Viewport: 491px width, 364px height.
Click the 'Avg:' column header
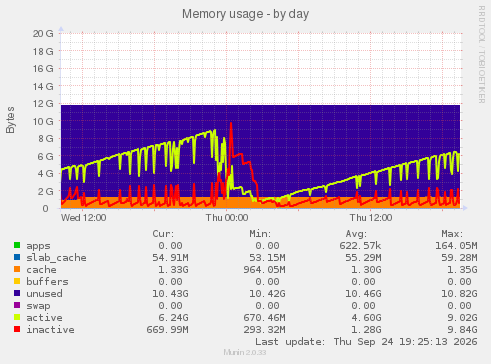click(356, 234)
